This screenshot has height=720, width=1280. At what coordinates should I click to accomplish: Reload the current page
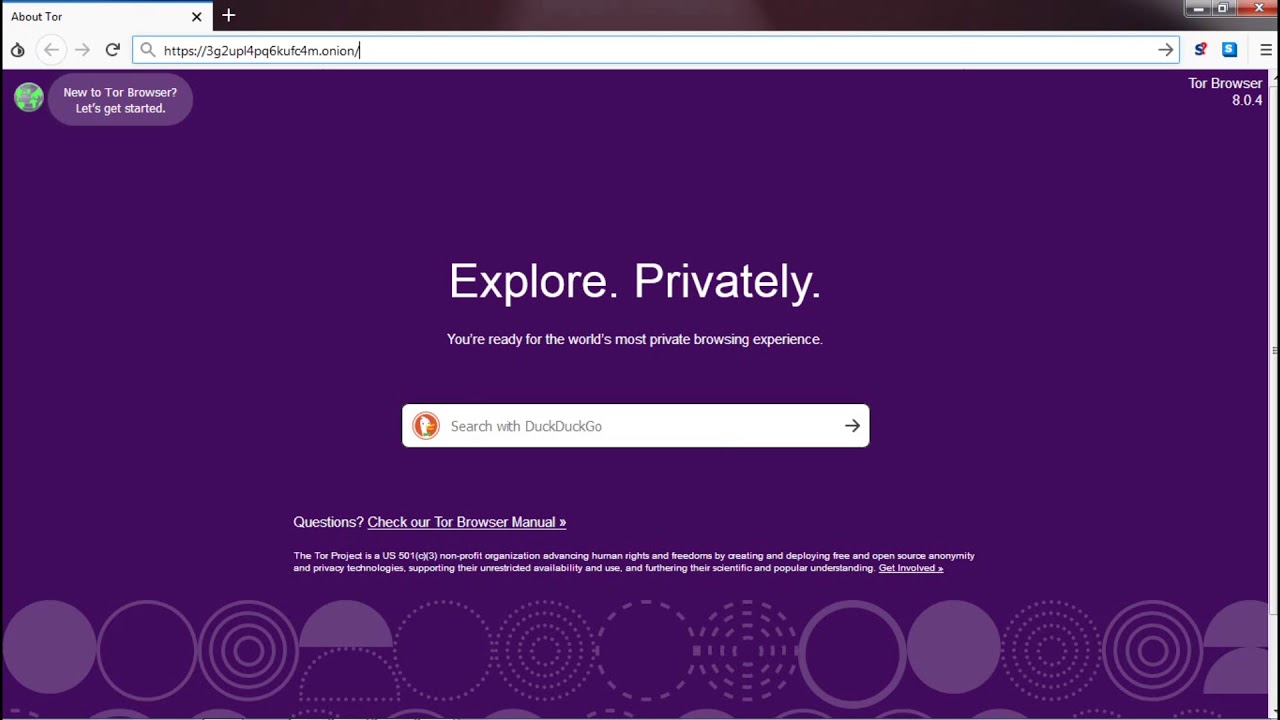coord(113,50)
